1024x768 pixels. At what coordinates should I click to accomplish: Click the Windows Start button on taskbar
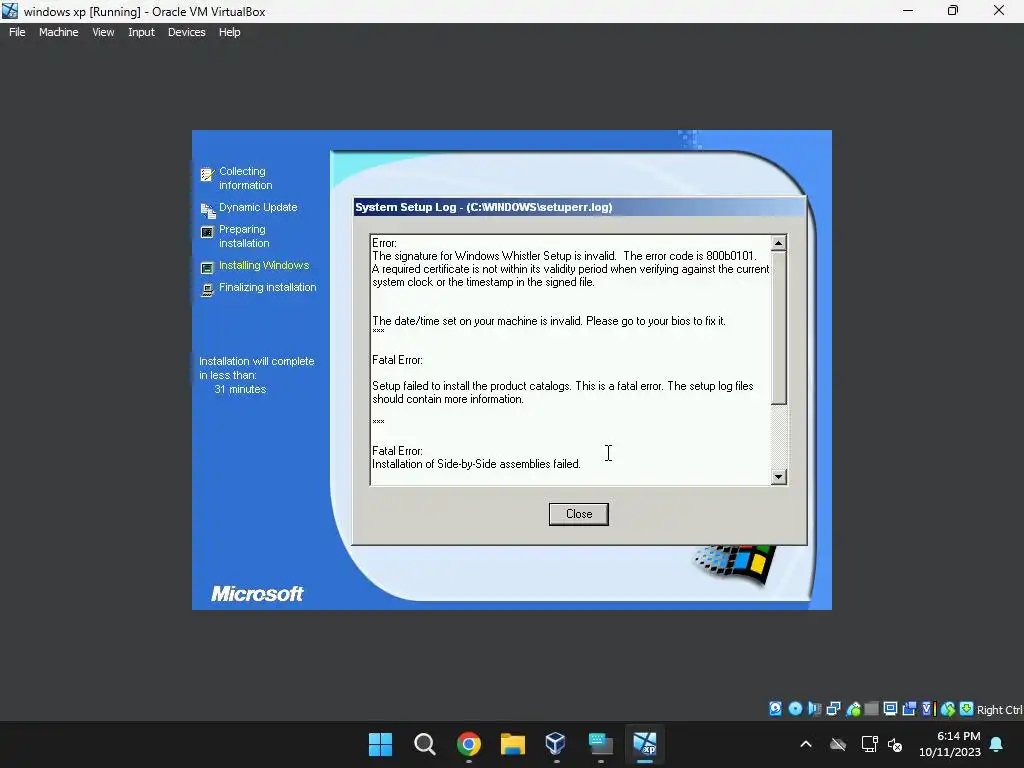380,744
